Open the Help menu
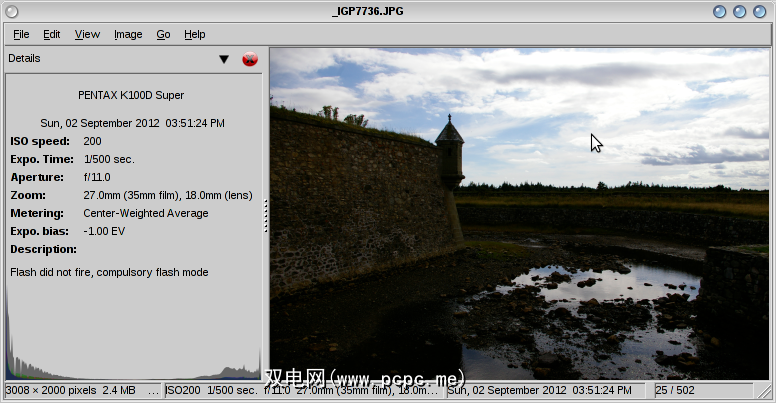This screenshot has width=776, height=403. click(x=194, y=34)
